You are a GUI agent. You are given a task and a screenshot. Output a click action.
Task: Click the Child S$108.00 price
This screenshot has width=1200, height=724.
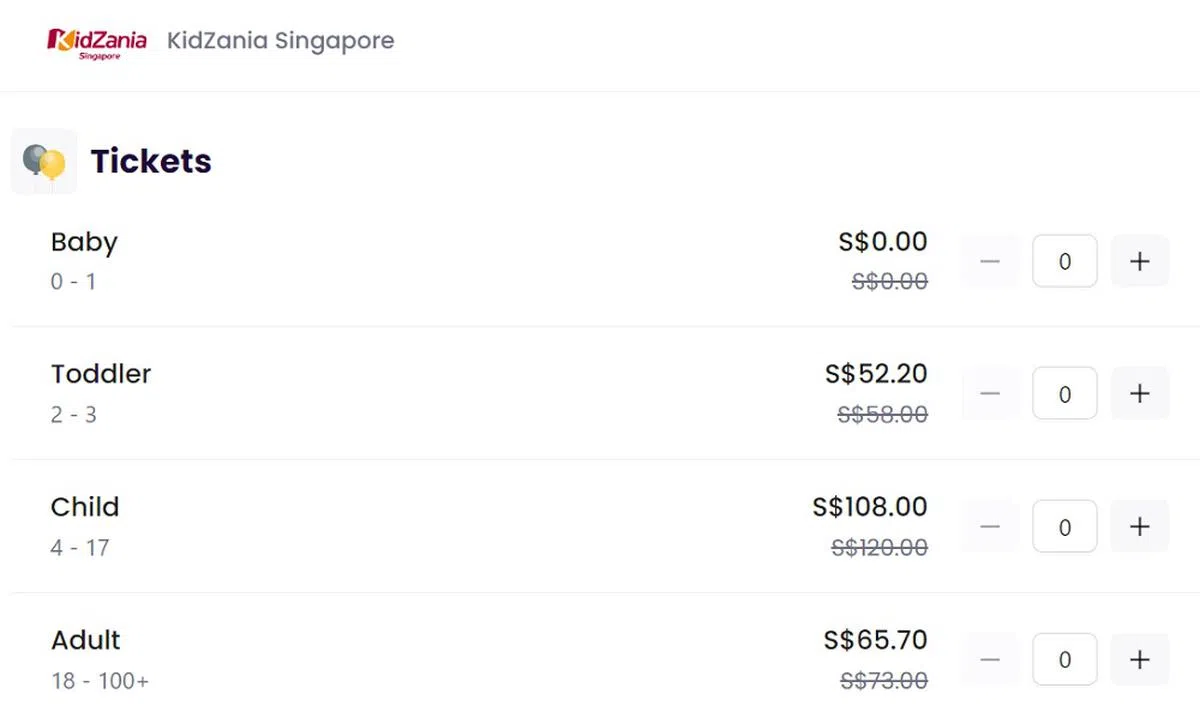point(870,507)
